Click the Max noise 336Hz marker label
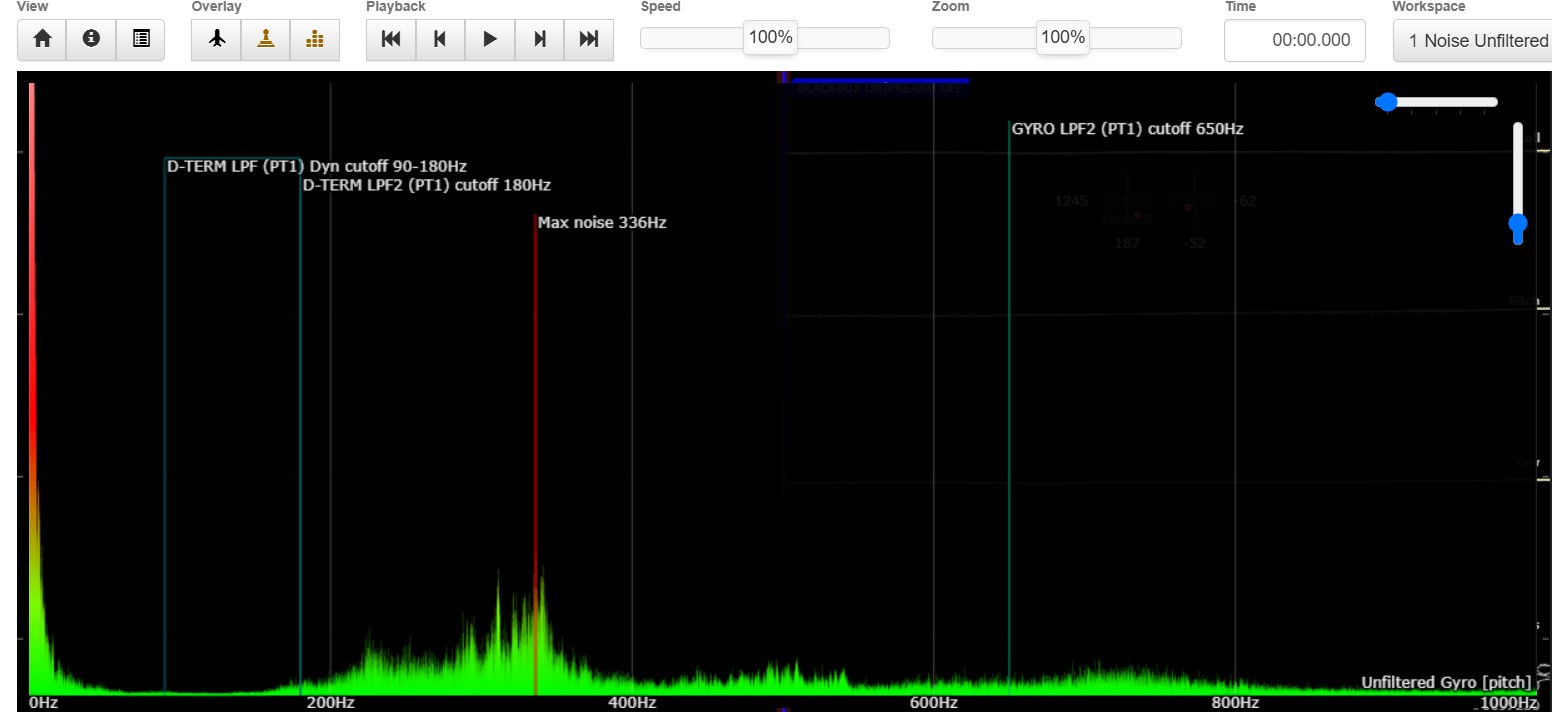The width and height of the screenshot is (1552, 712). click(602, 223)
